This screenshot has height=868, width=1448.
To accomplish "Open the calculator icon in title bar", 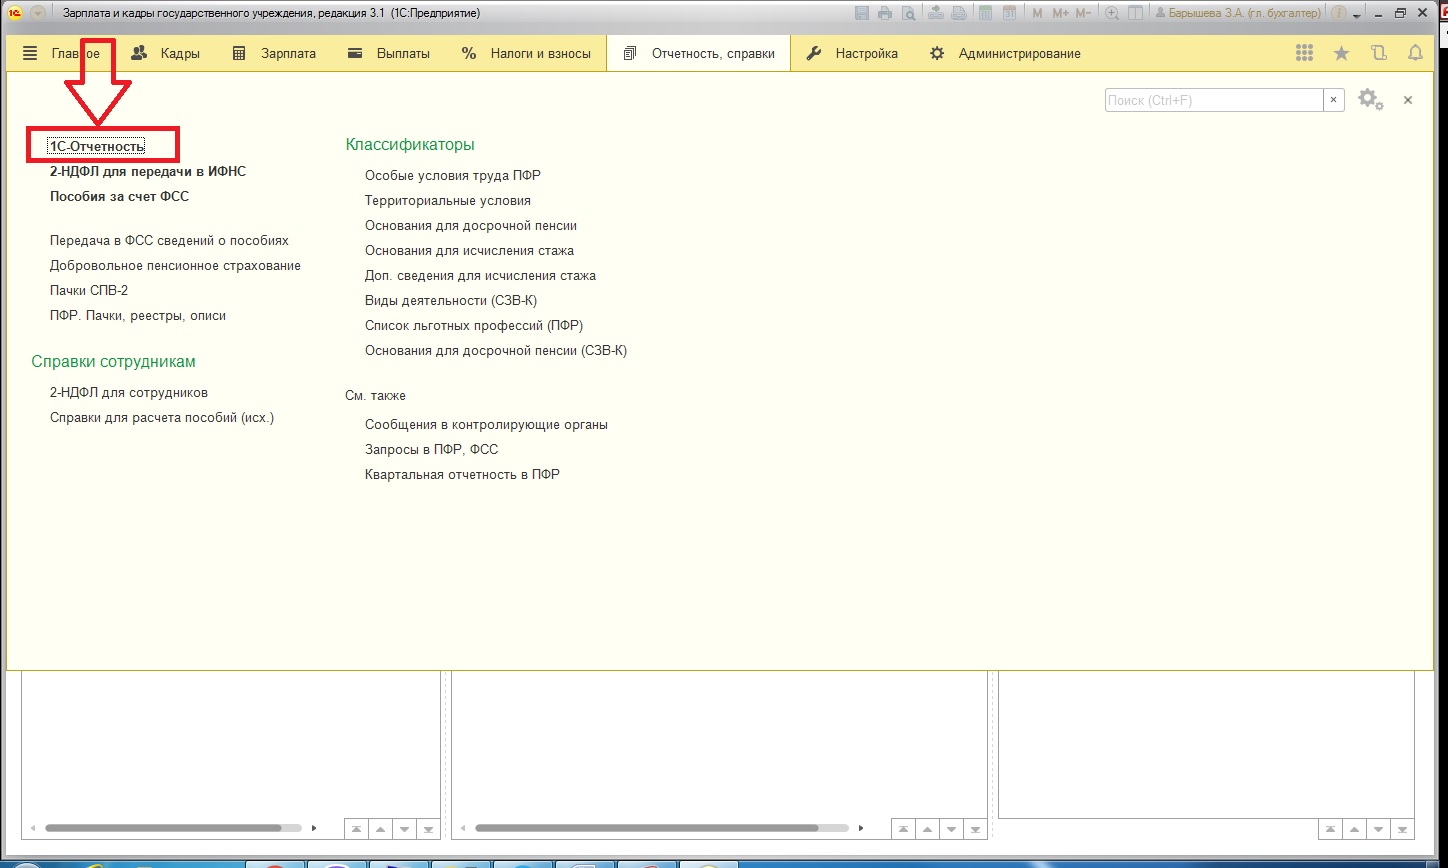I will click(985, 13).
